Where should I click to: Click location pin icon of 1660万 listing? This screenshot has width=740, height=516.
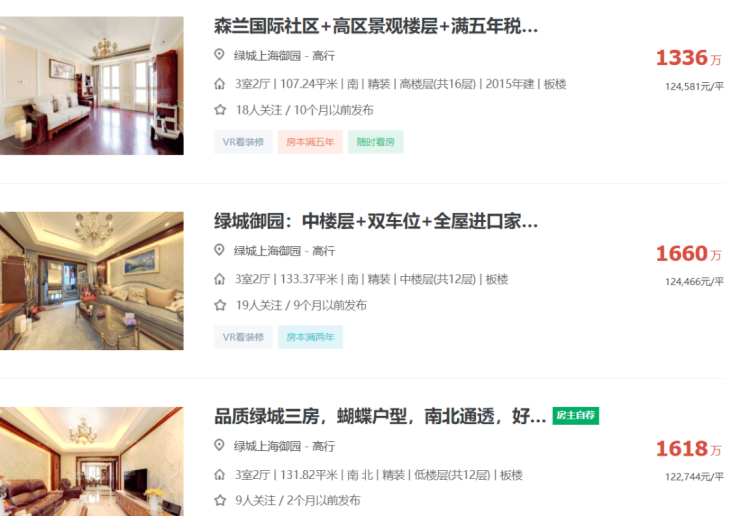(x=219, y=249)
